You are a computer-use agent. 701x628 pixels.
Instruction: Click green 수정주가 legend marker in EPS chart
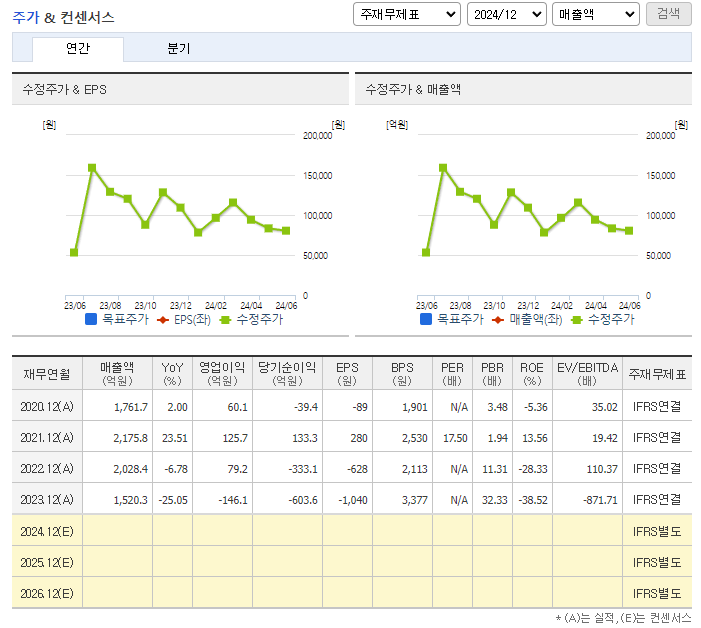[x=225, y=320]
